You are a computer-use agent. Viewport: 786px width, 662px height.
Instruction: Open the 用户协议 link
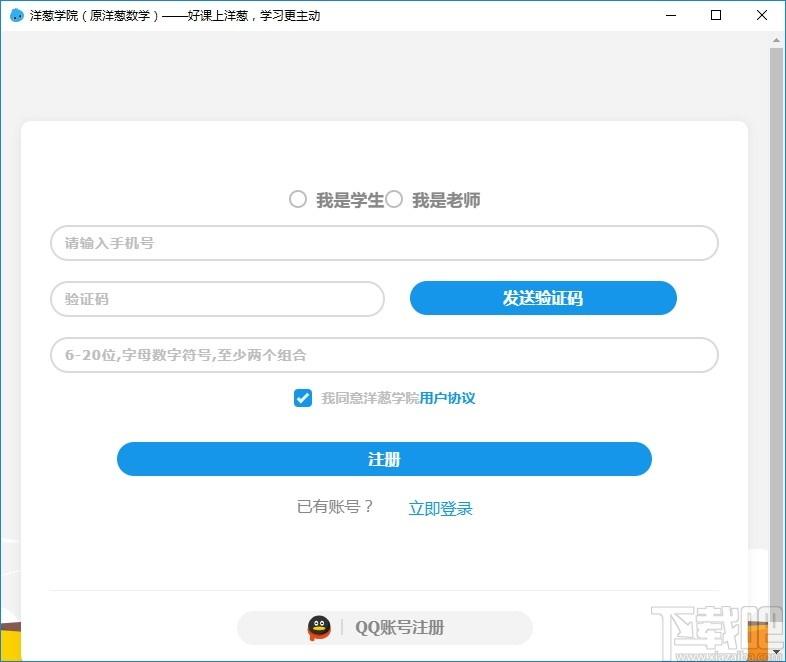click(447, 398)
